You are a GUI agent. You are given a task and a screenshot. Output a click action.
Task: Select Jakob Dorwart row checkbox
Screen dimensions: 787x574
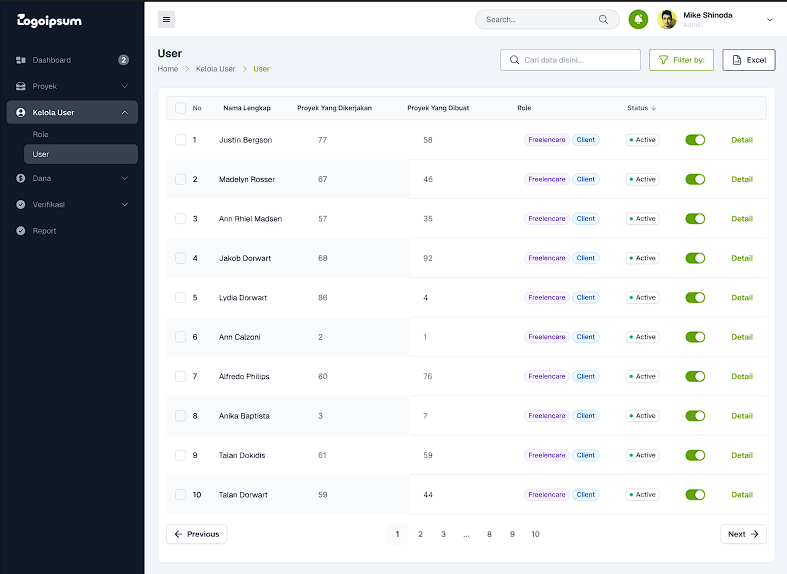(x=180, y=258)
